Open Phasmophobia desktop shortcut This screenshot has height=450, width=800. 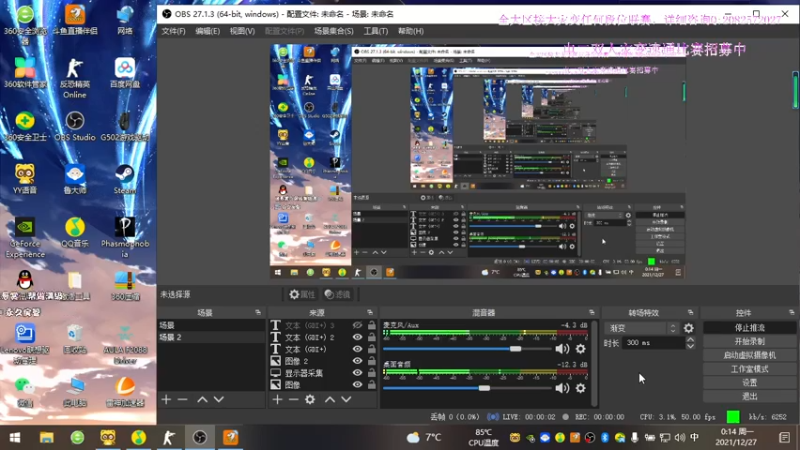point(125,238)
